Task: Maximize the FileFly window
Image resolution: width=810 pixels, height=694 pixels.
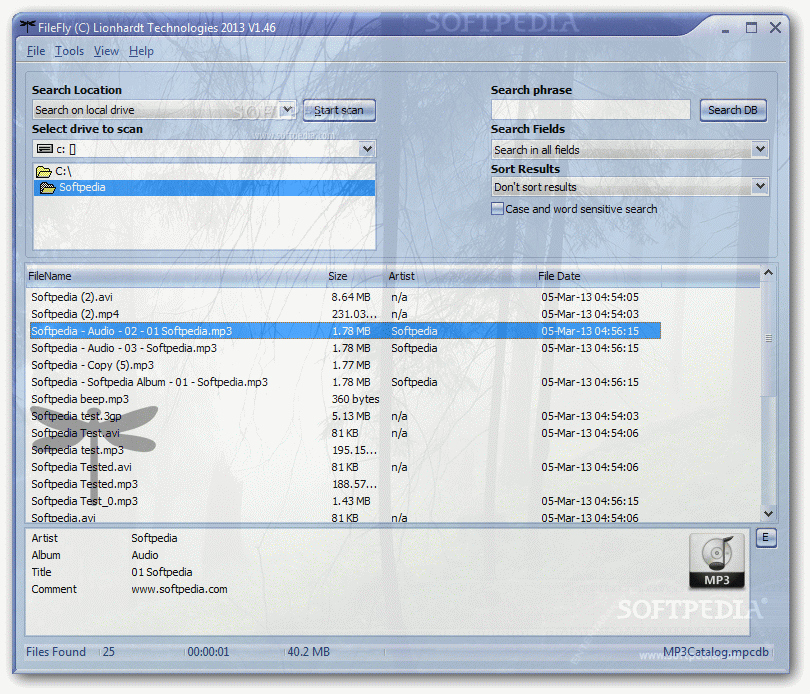Action: pyautogui.click(x=751, y=27)
